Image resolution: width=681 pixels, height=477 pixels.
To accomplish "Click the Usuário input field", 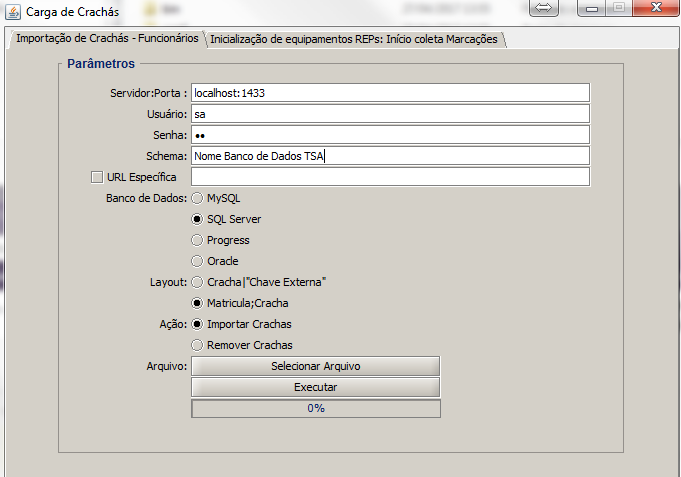I will pyautogui.click(x=390, y=114).
